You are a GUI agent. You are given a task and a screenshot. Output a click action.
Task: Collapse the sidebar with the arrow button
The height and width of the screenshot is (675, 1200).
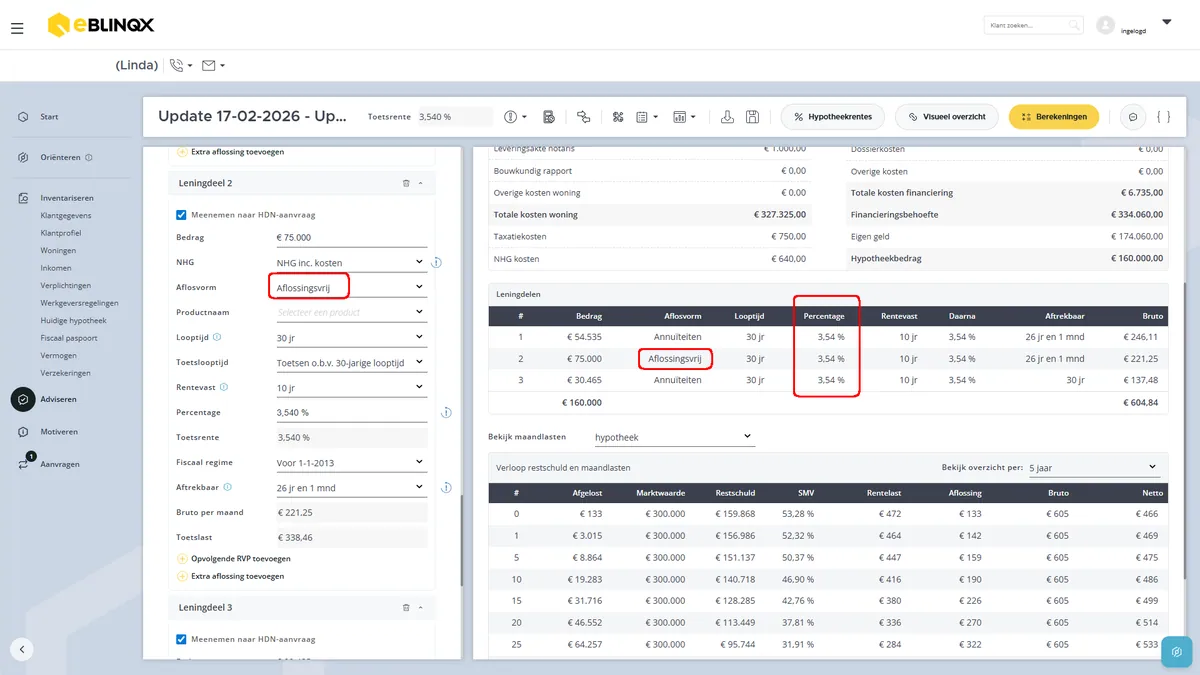22,649
